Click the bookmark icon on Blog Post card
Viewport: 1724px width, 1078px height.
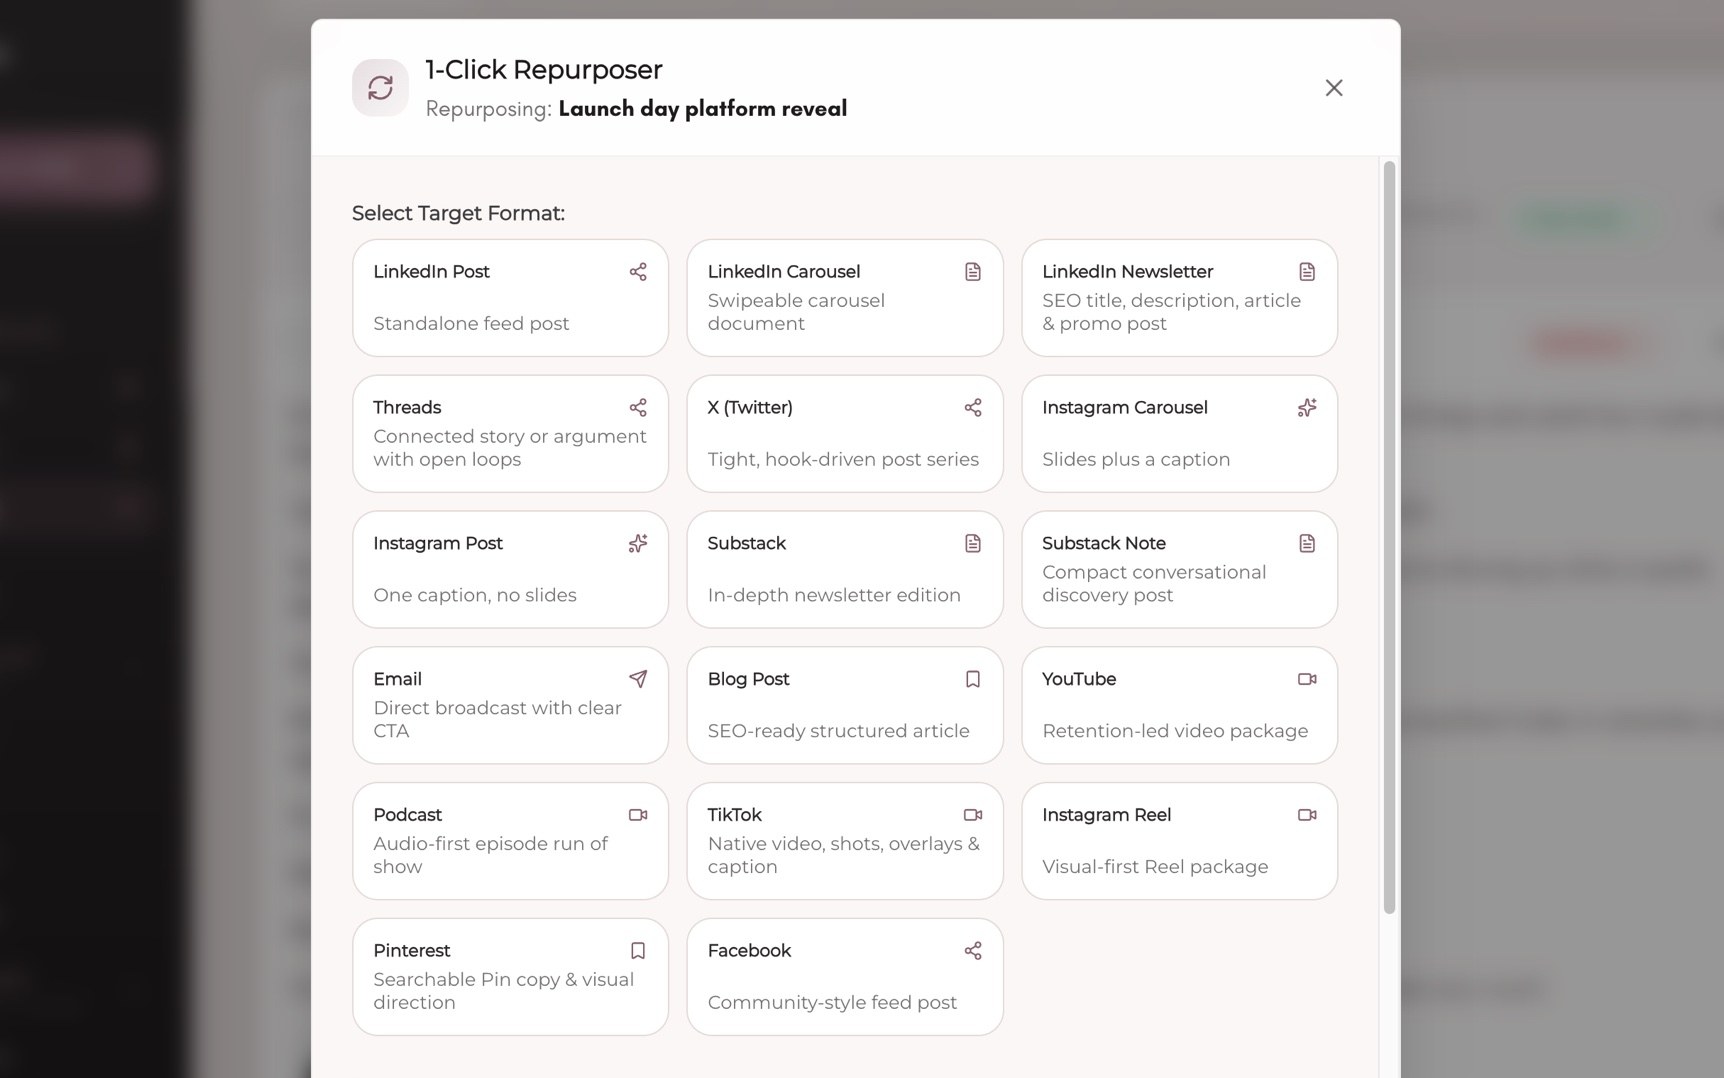(973, 679)
